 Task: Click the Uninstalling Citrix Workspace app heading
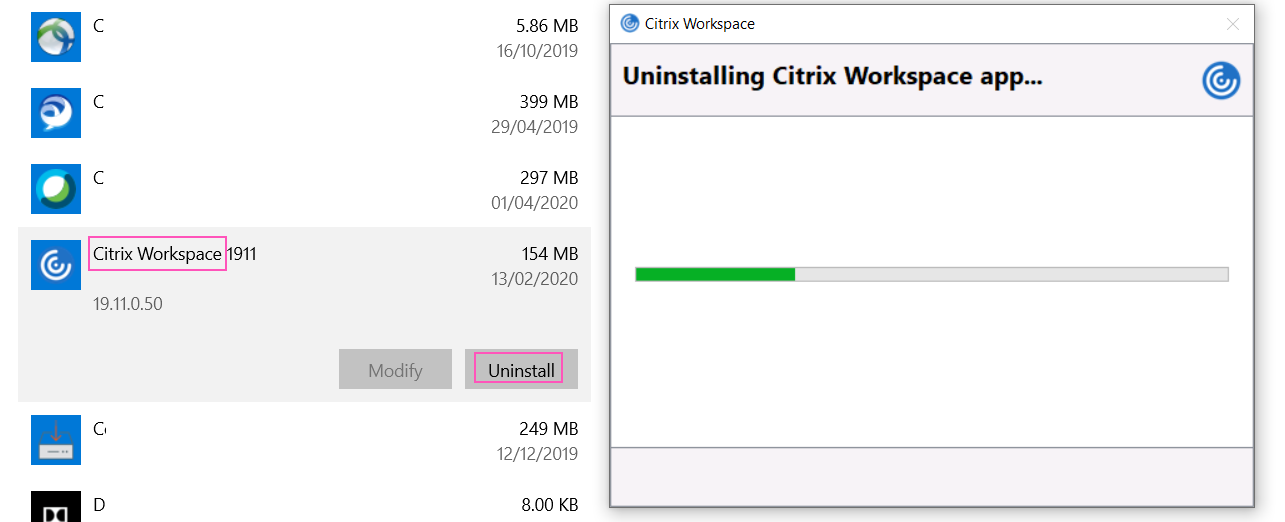pos(832,76)
